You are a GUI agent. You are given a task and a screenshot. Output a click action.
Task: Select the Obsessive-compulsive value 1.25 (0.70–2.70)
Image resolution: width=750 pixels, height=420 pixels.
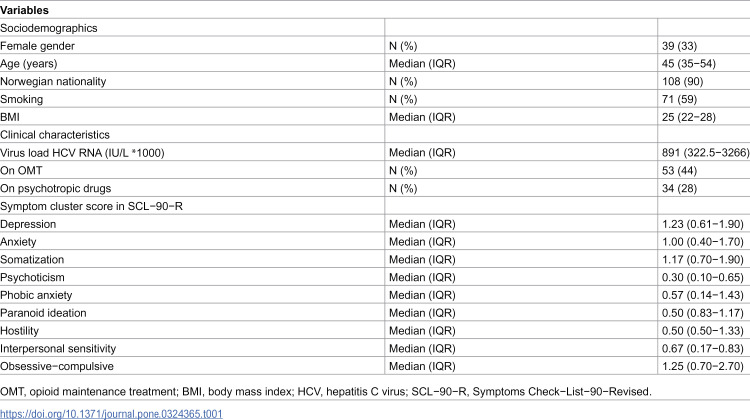(x=703, y=366)
